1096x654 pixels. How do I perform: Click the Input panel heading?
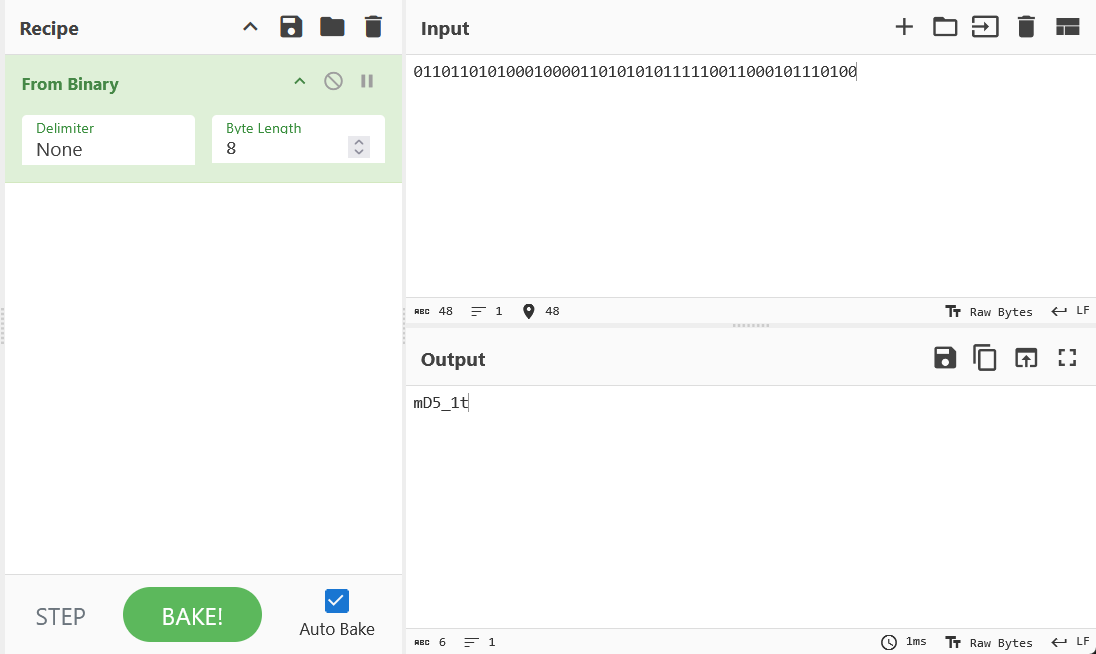(445, 29)
